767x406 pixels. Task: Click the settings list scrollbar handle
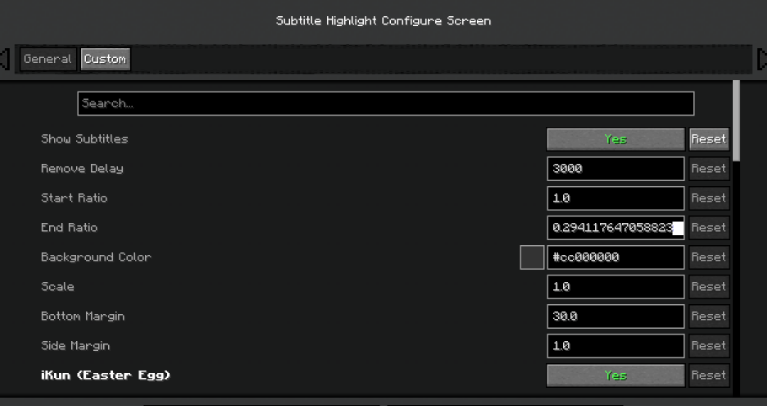(737, 120)
